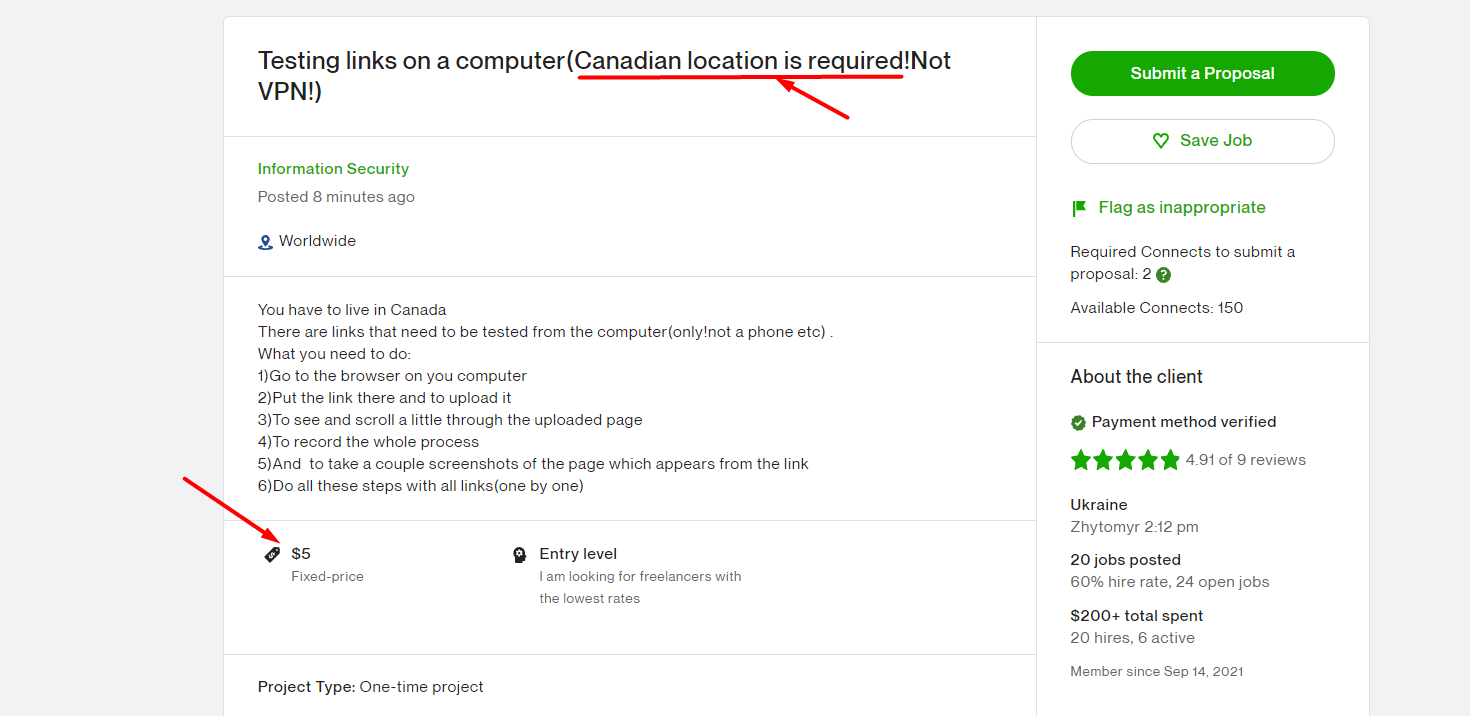Click the 20 jobs posted stat
This screenshot has width=1470, height=716.
(1125, 560)
